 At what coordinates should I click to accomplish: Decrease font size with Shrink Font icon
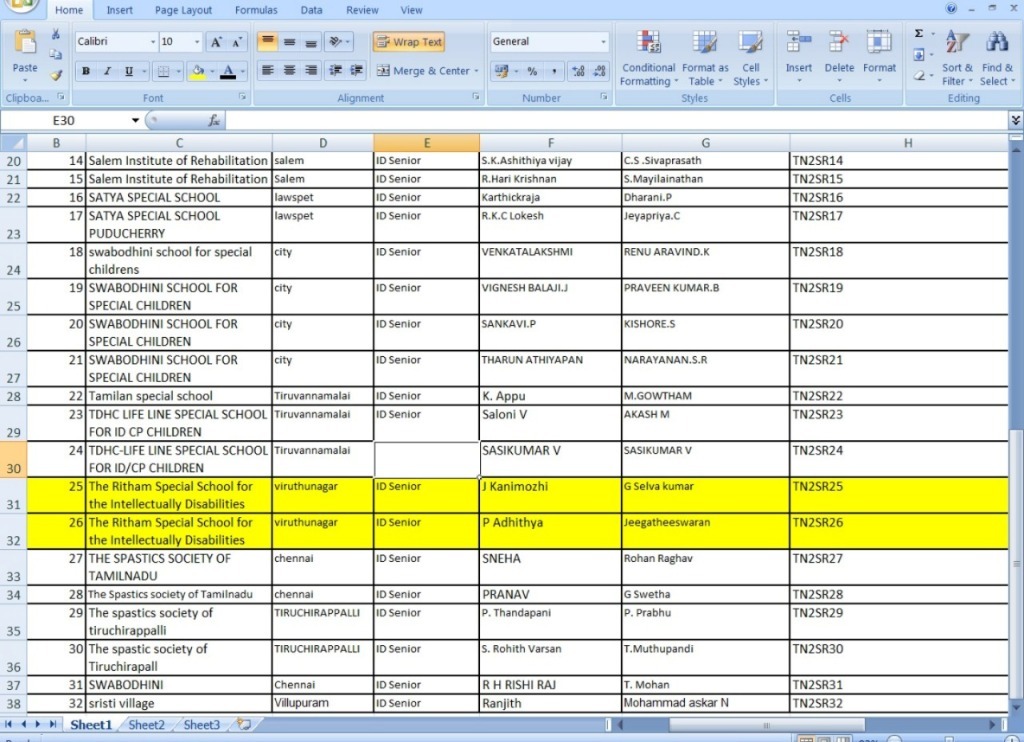click(x=236, y=42)
